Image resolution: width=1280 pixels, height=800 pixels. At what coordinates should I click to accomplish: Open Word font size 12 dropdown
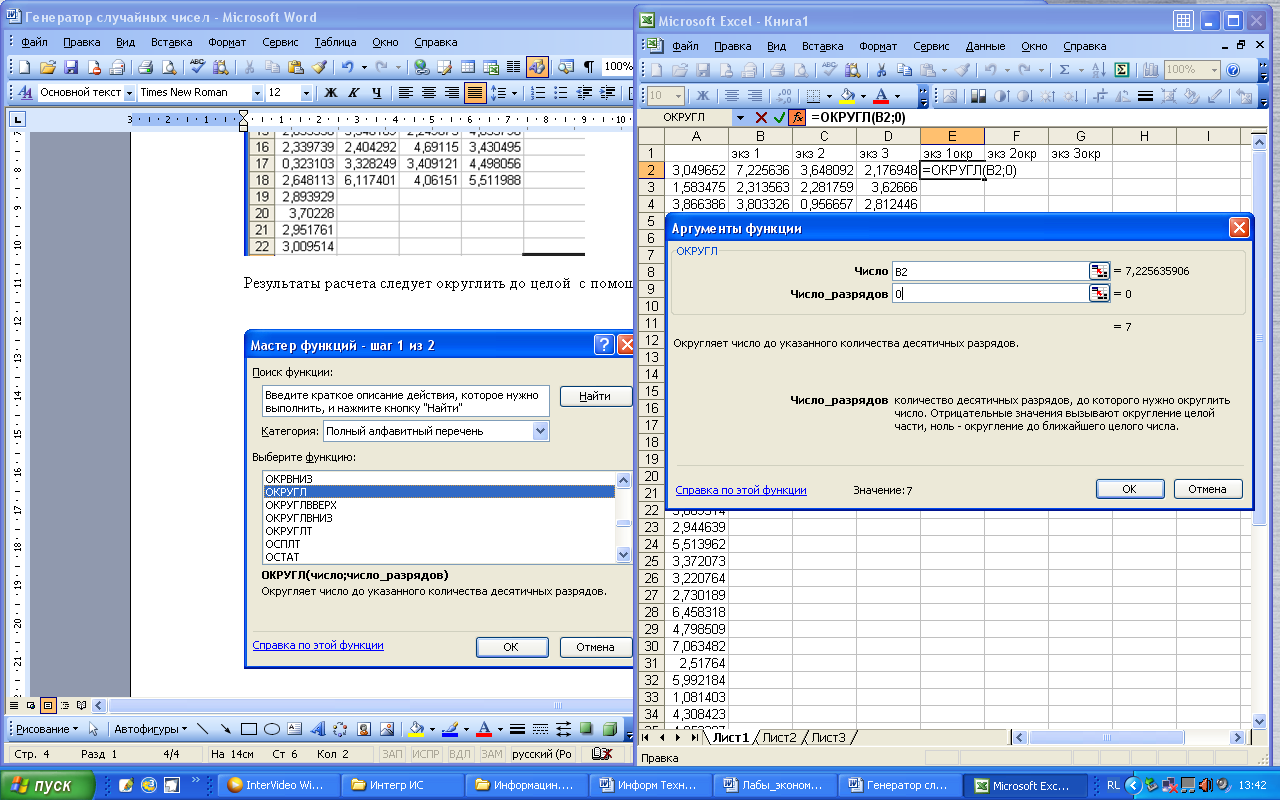click(x=306, y=93)
